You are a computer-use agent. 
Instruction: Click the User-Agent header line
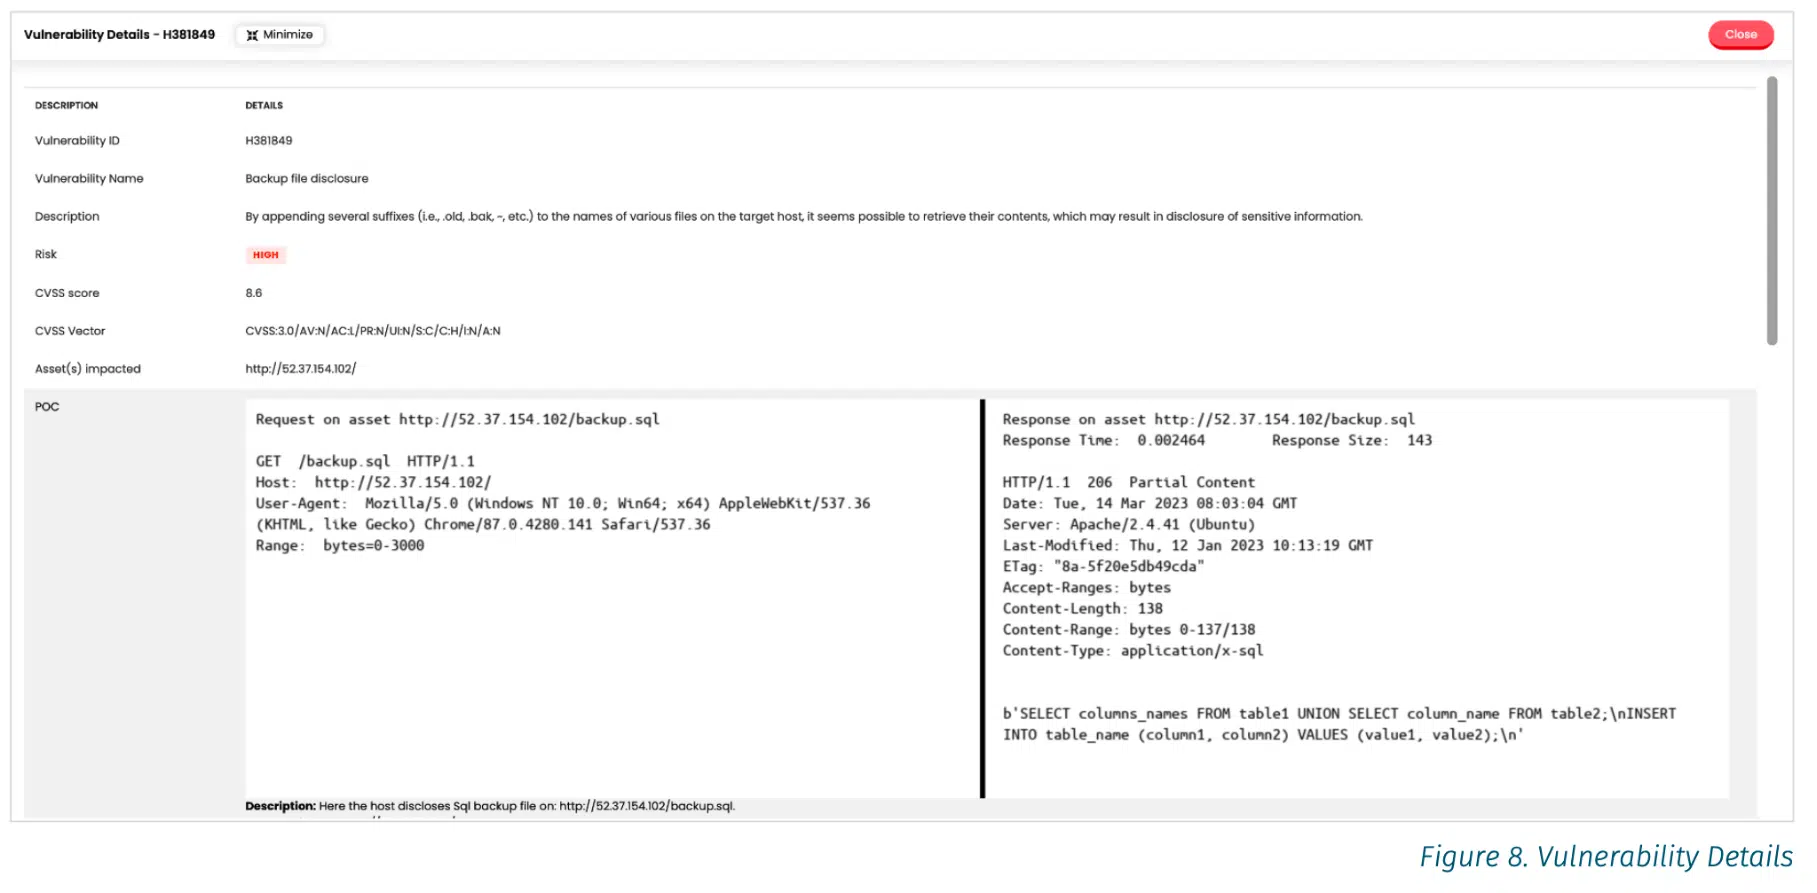[563, 514]
